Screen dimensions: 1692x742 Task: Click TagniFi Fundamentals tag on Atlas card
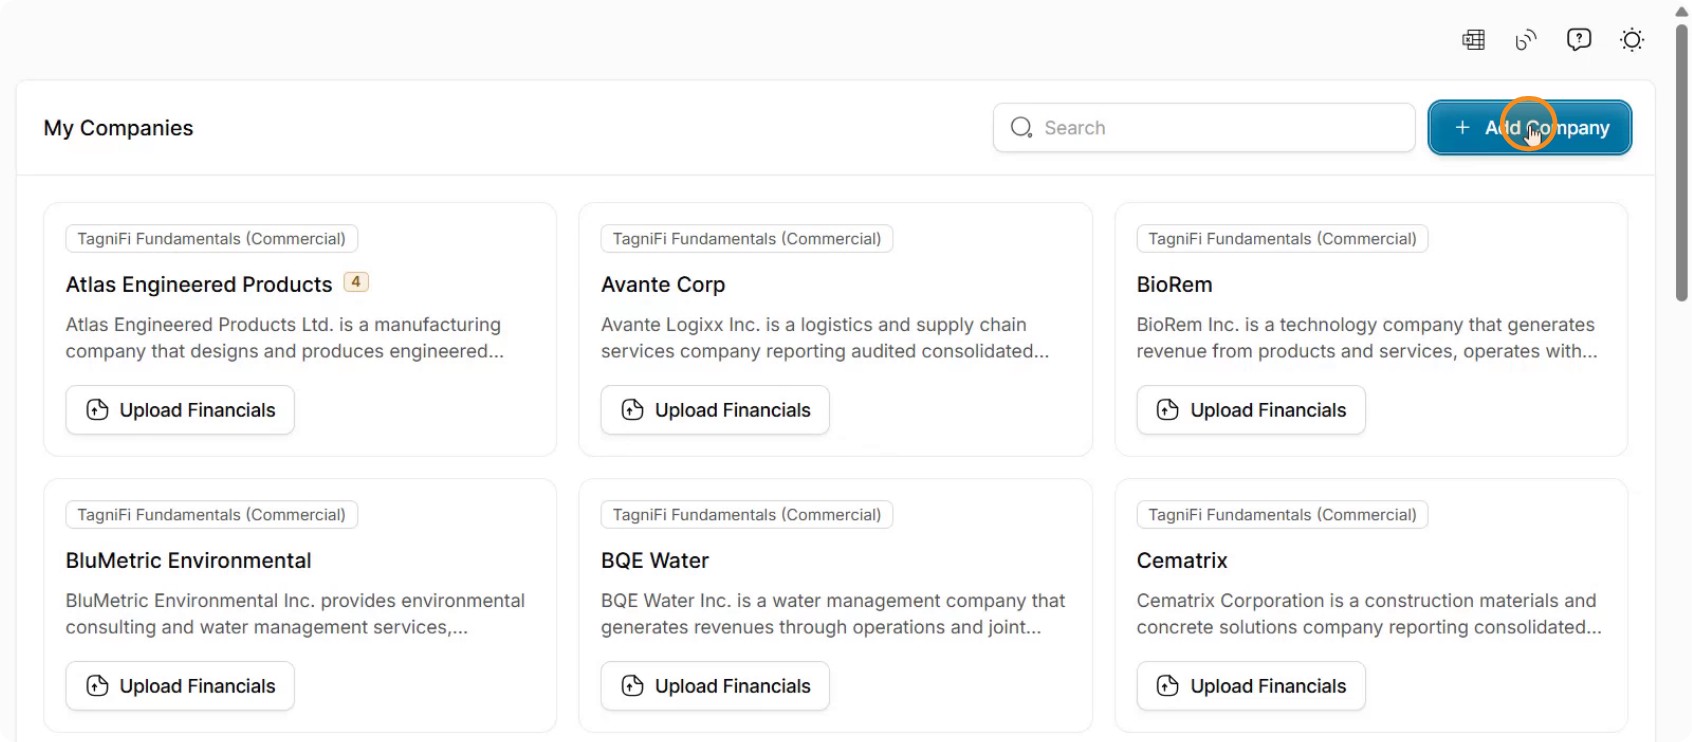click(x=212, y=239)
